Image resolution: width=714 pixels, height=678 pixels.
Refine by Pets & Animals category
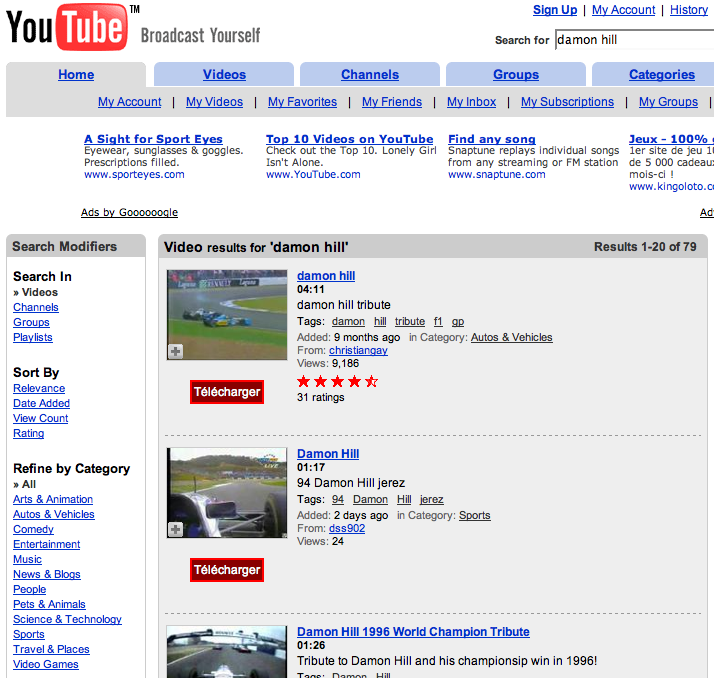[49, 605]
